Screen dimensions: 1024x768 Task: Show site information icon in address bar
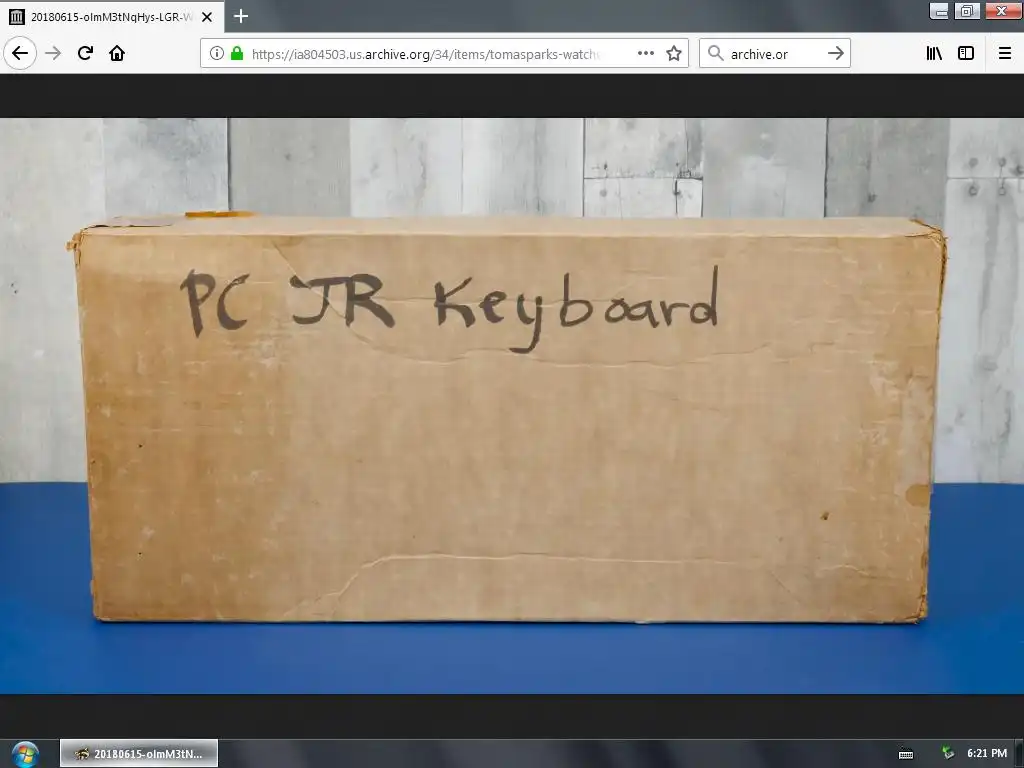pyautogui.click(x=217, y=54)
